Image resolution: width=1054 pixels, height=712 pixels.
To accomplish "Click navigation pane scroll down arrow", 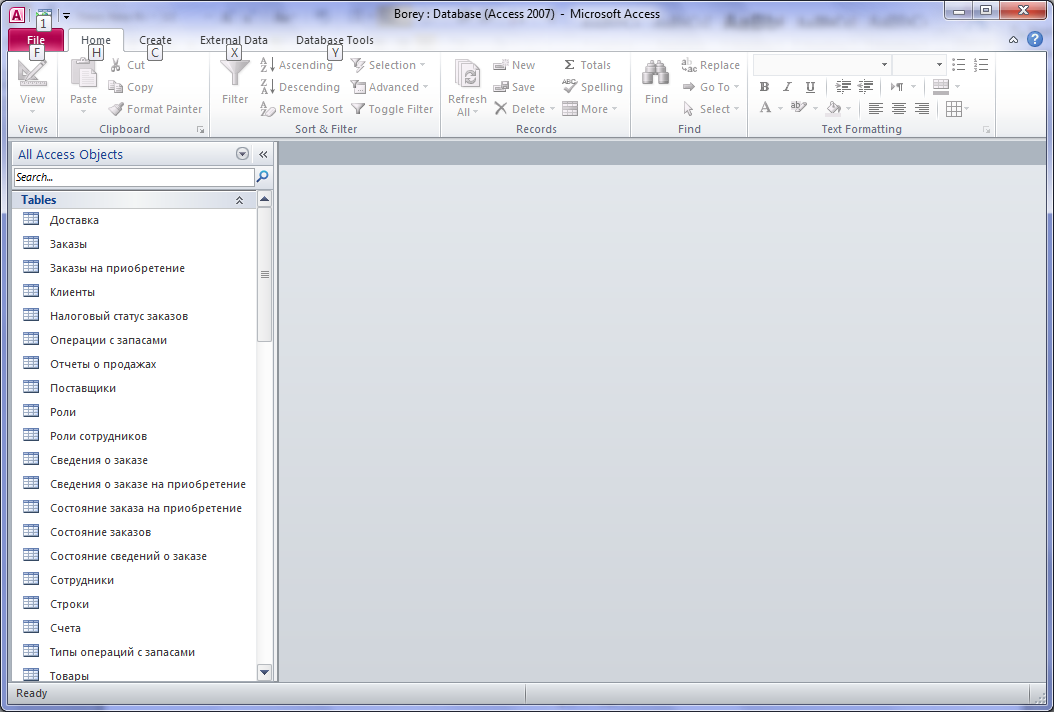I will 264,672.
